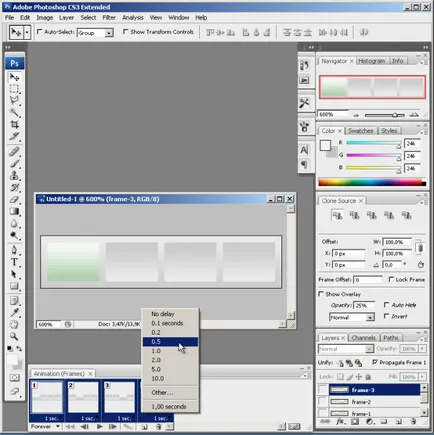Select the Magic Wand tool
The image size is (434, 435).
pyautogui.click(x=14, y=112)
